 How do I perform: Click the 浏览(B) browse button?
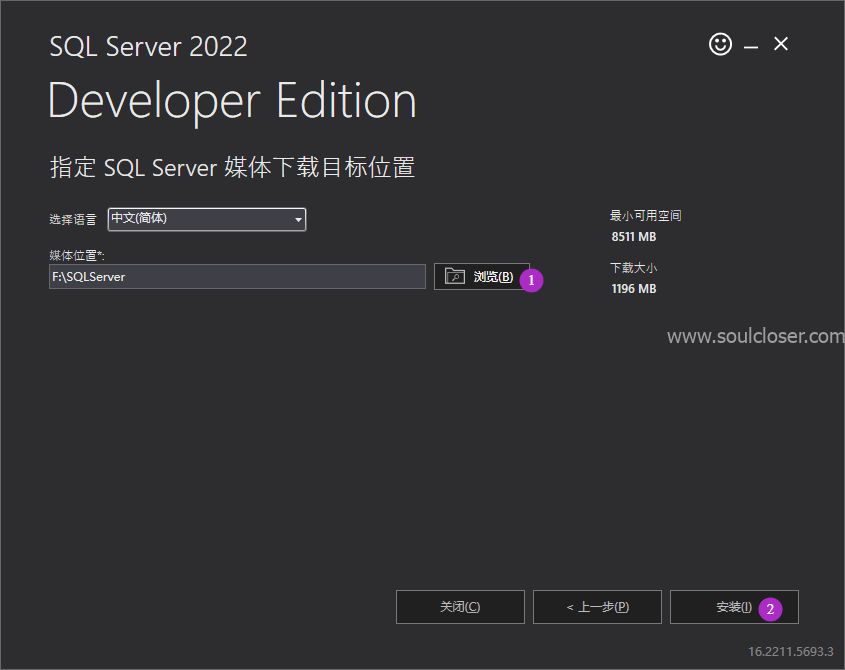[x=482, y=277]
